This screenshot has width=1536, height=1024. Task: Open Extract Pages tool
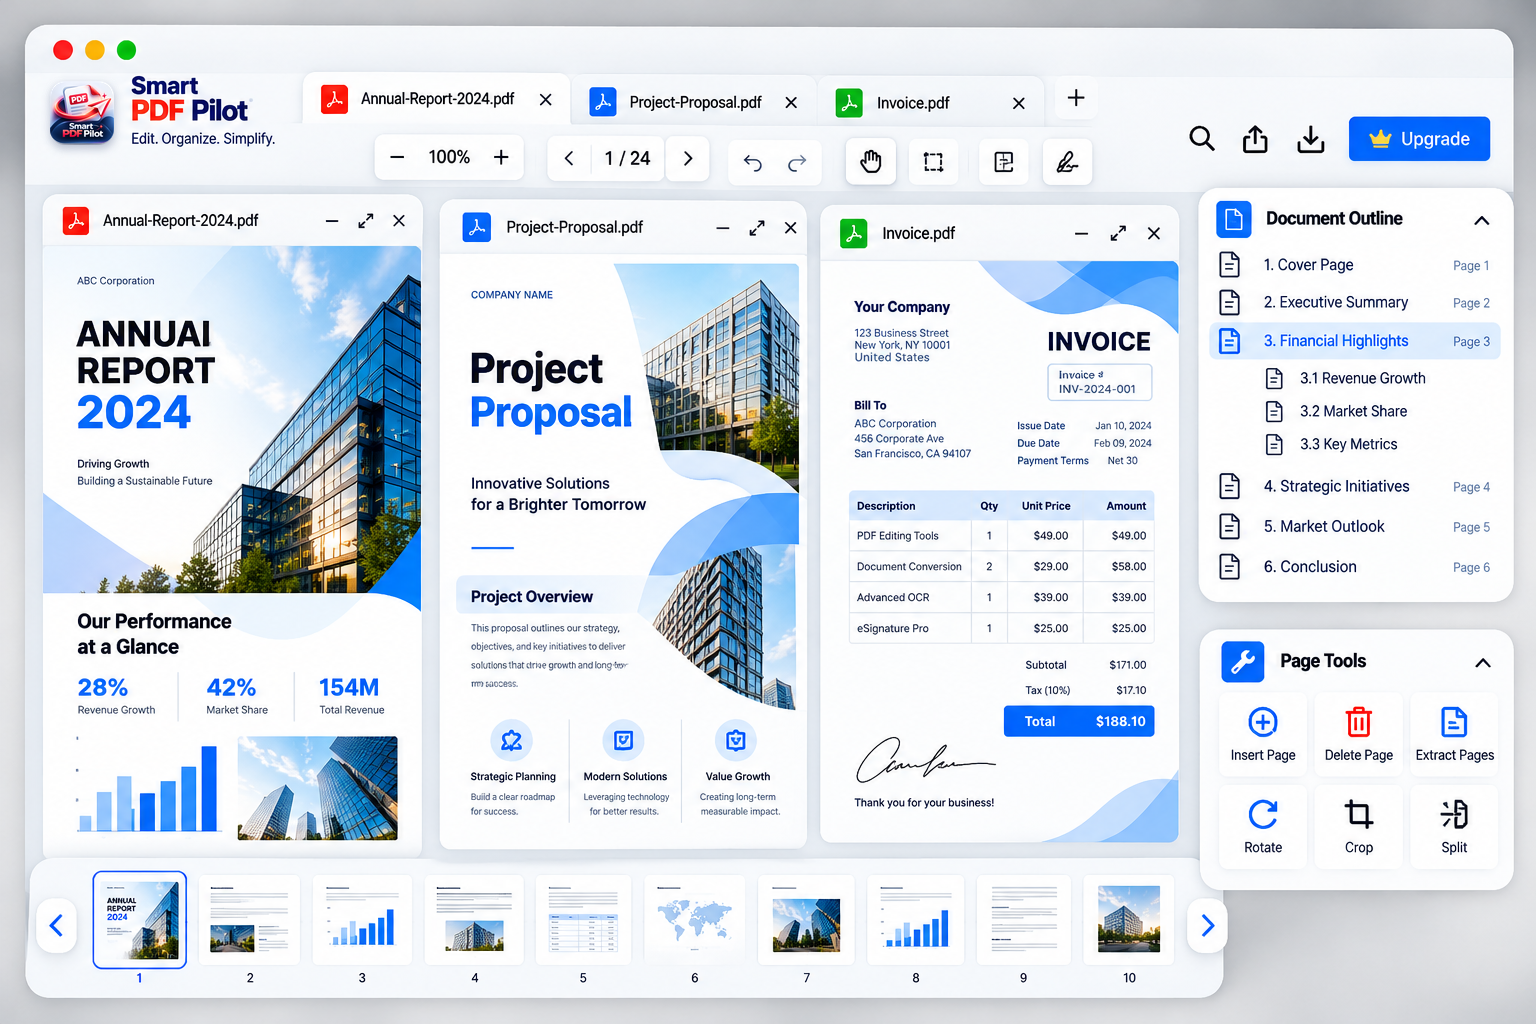(1455, 735)
